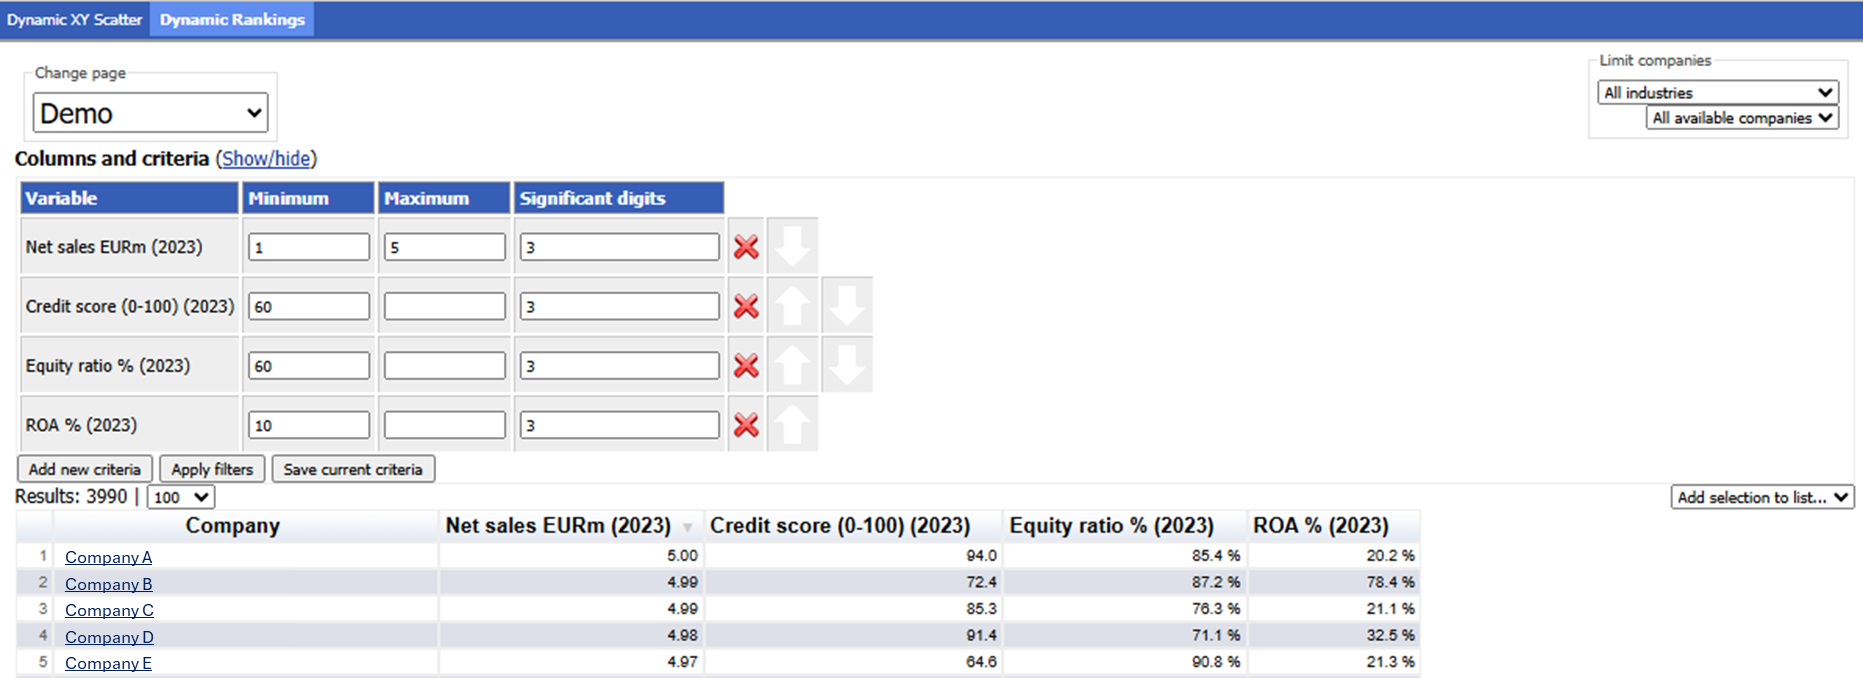Remove the Equity ratio % criteria row
The image size is (1863, 678).
746,366
